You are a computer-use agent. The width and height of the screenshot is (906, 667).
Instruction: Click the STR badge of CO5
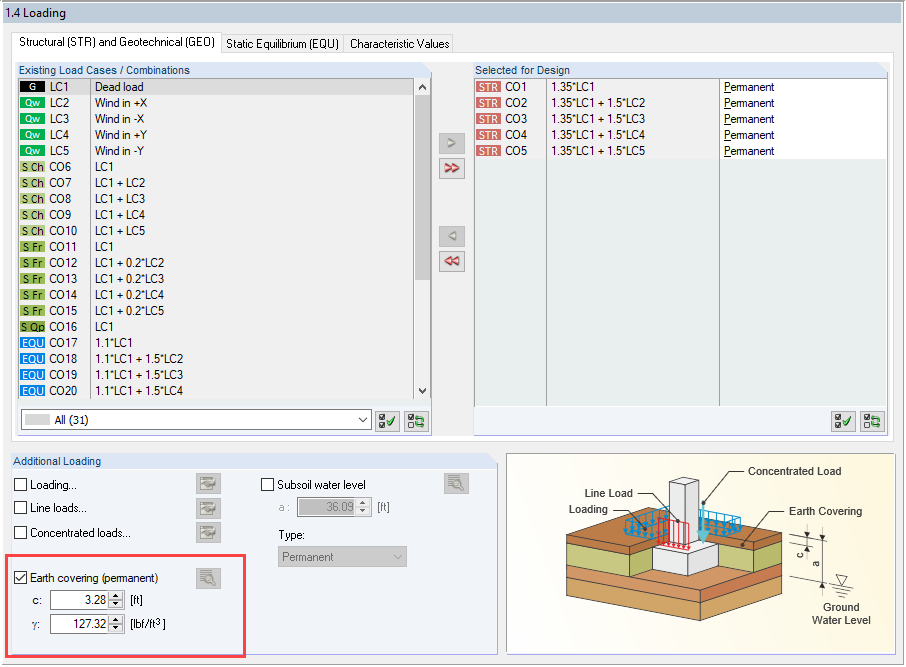[x=488, y=151]
